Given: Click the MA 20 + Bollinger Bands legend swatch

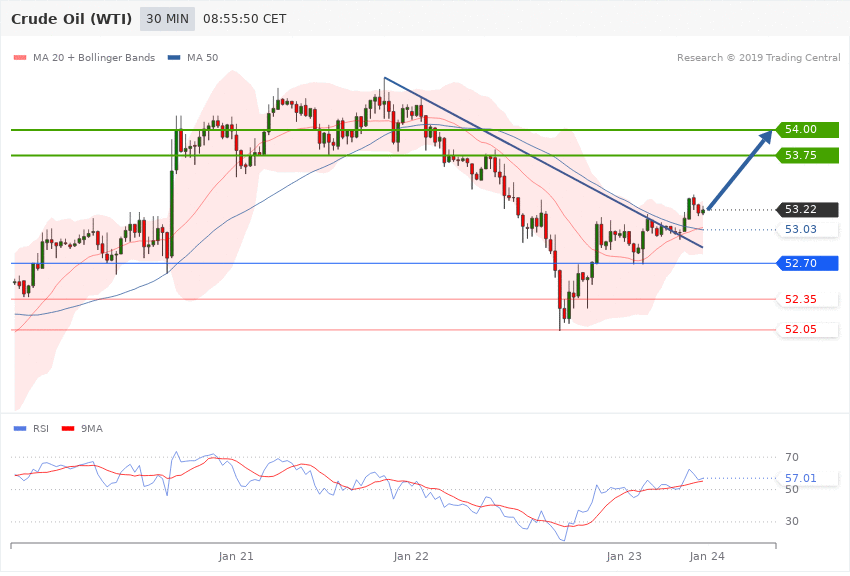Looking at the screenshot, I should (x=20, y=57).
